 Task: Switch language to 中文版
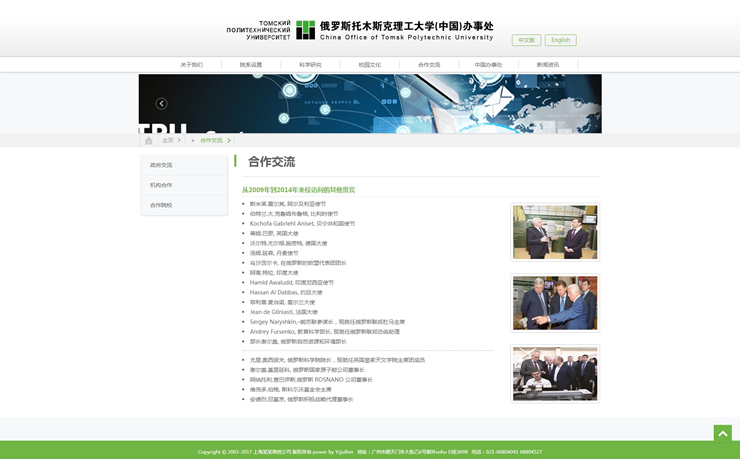526,40
